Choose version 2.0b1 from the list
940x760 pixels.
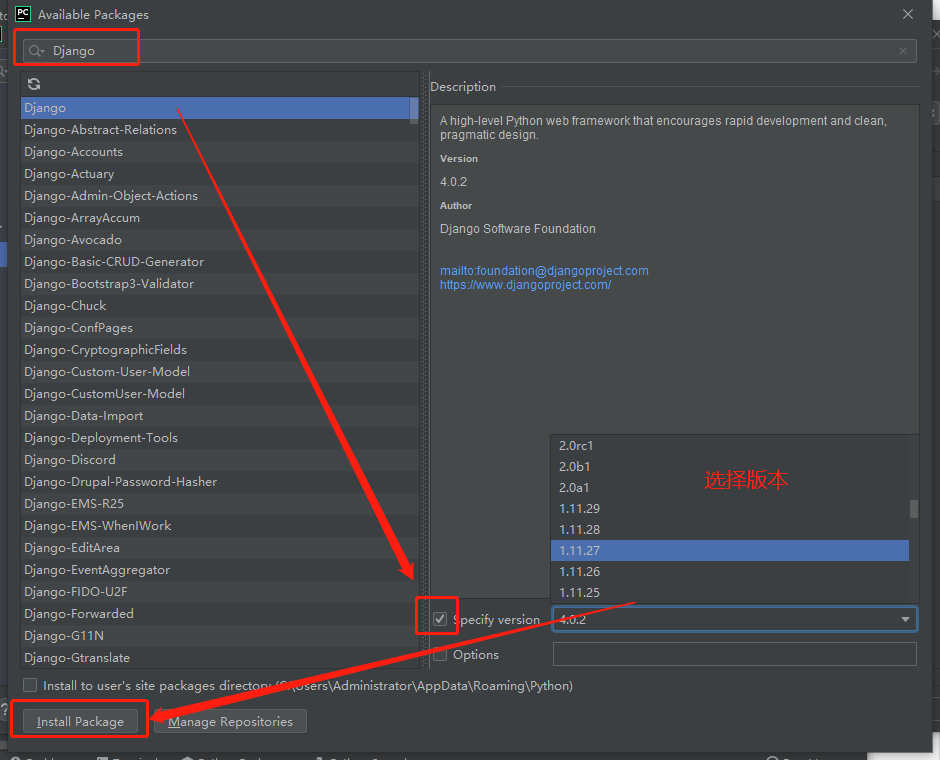[730, 466]
